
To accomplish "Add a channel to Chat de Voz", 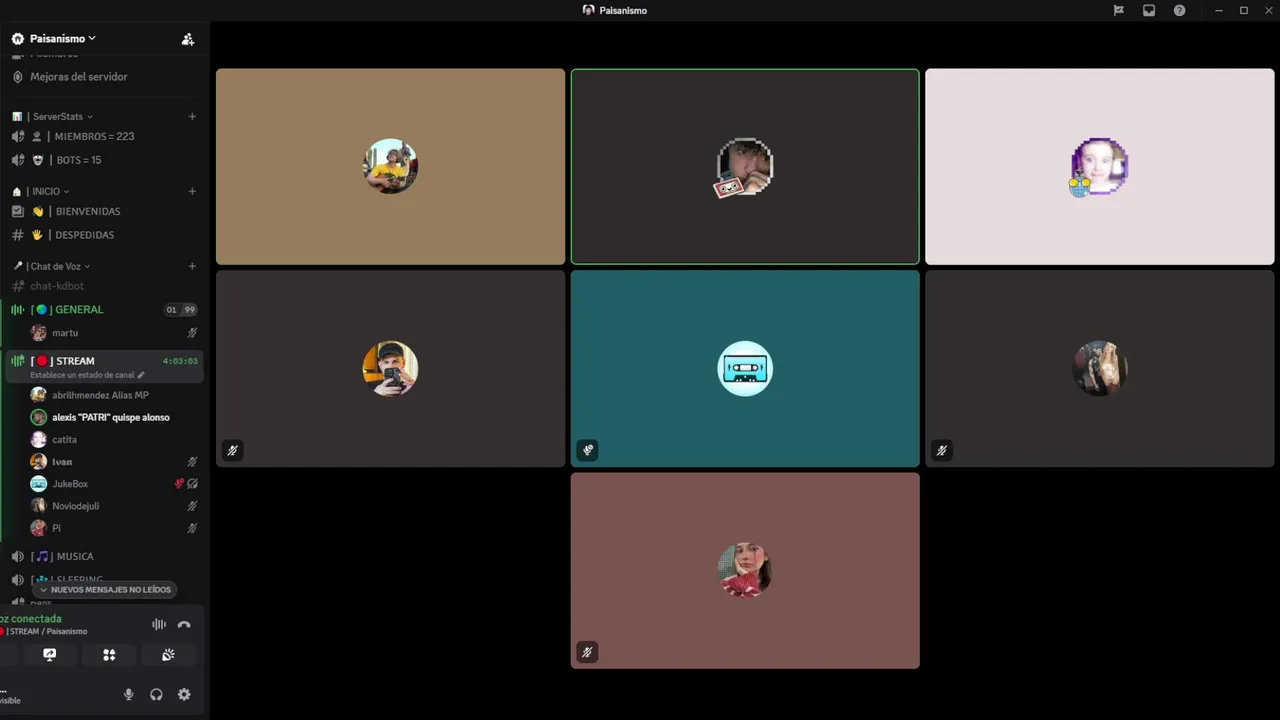I will pyautogui.click(x=192, y=267).
